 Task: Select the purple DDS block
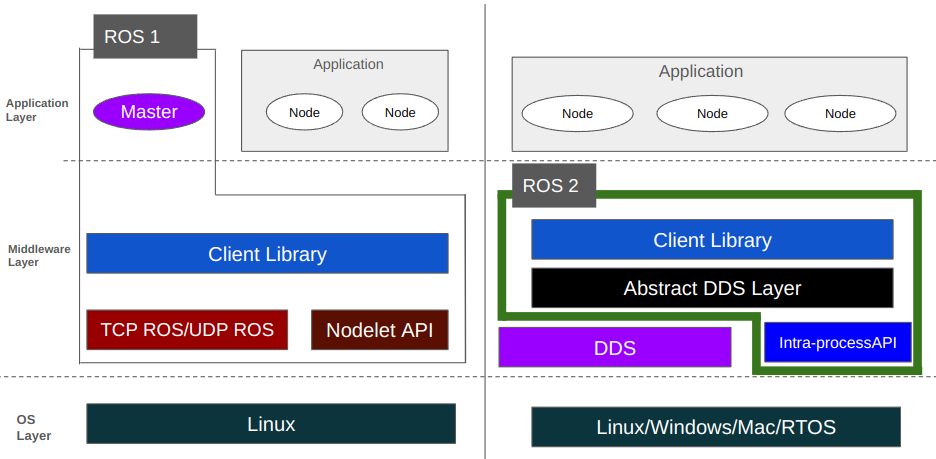click(615, 347)
